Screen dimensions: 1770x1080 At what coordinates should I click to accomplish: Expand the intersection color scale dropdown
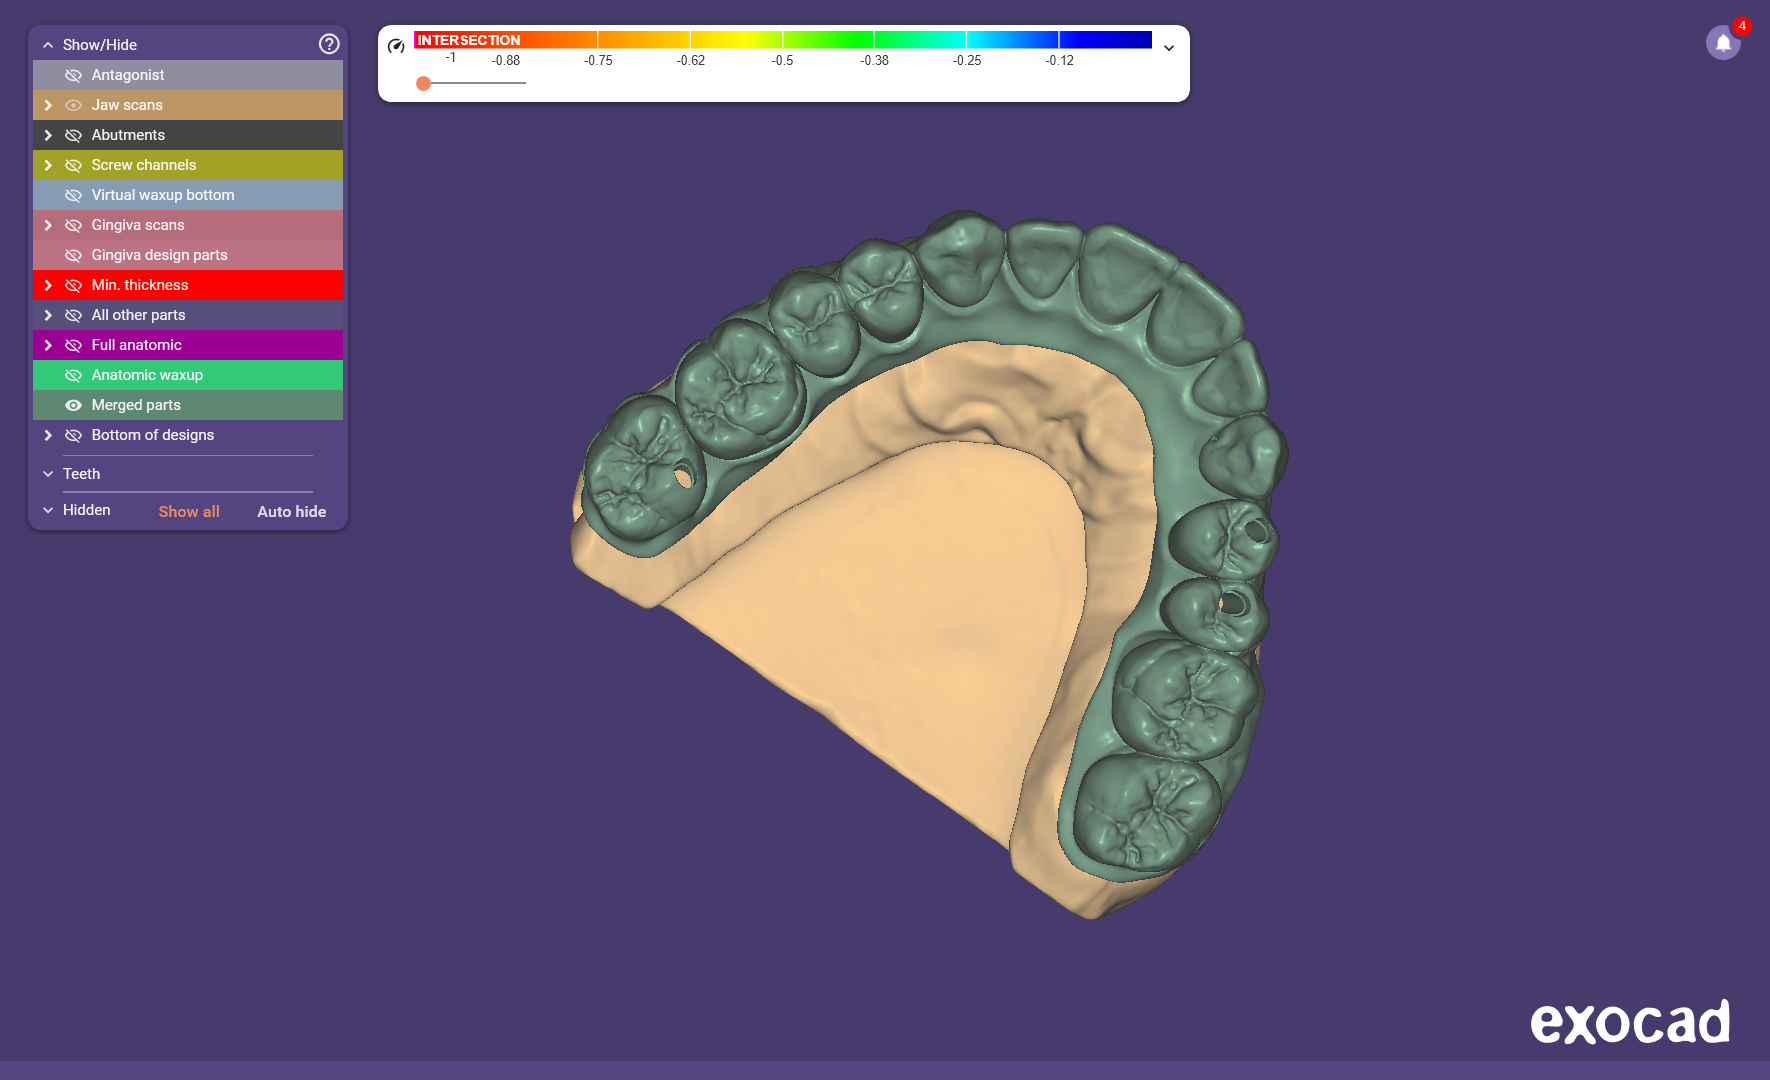click(1168, 48)
